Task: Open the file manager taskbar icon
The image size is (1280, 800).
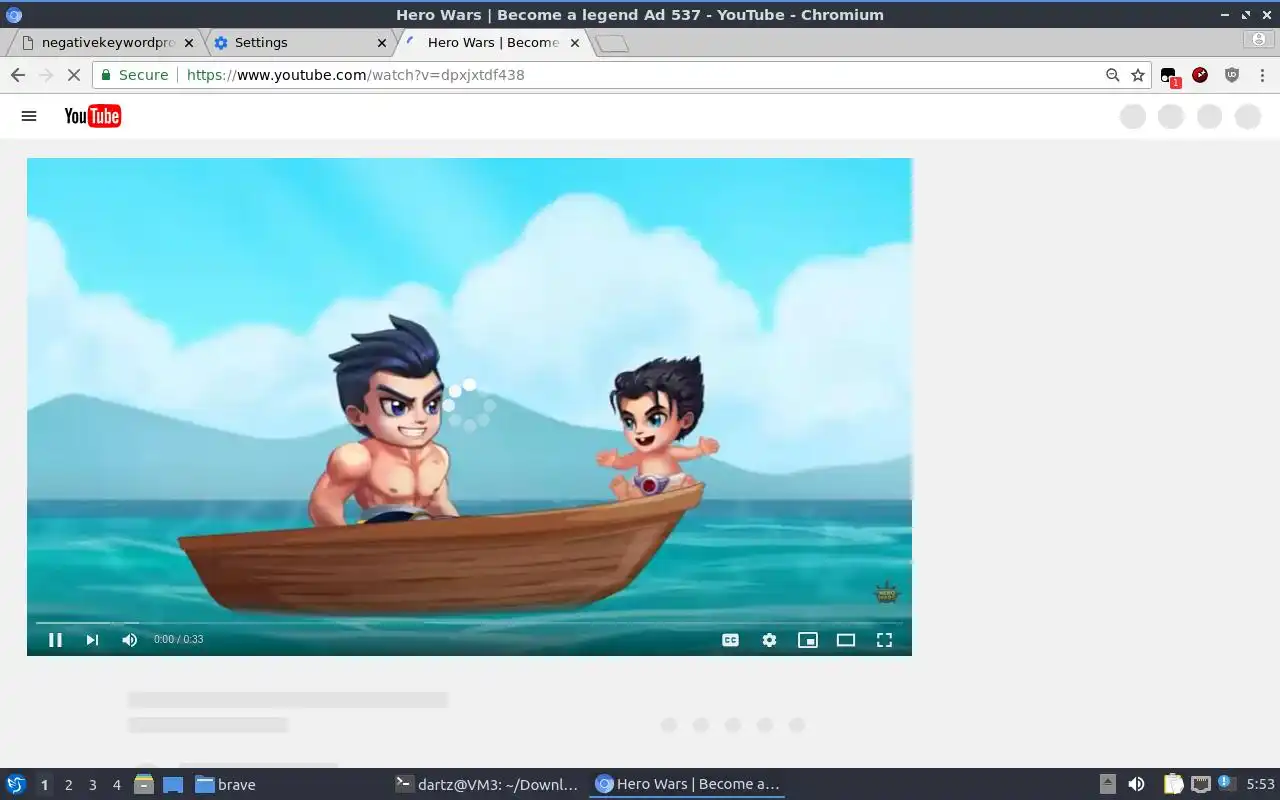Action: point(144,784)
